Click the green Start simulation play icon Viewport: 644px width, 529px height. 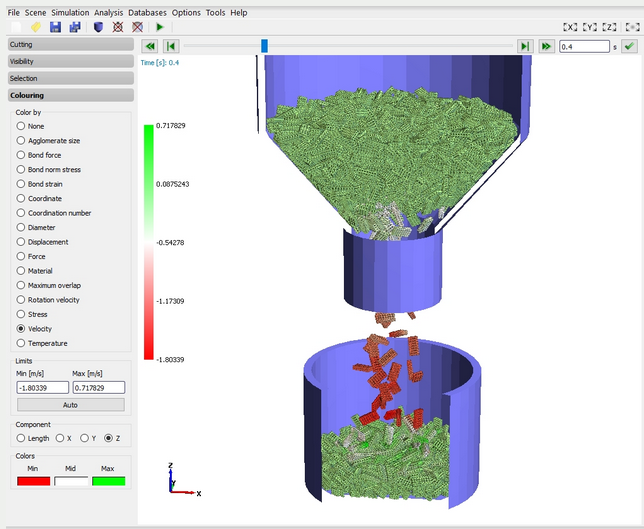tap(159, 27)
